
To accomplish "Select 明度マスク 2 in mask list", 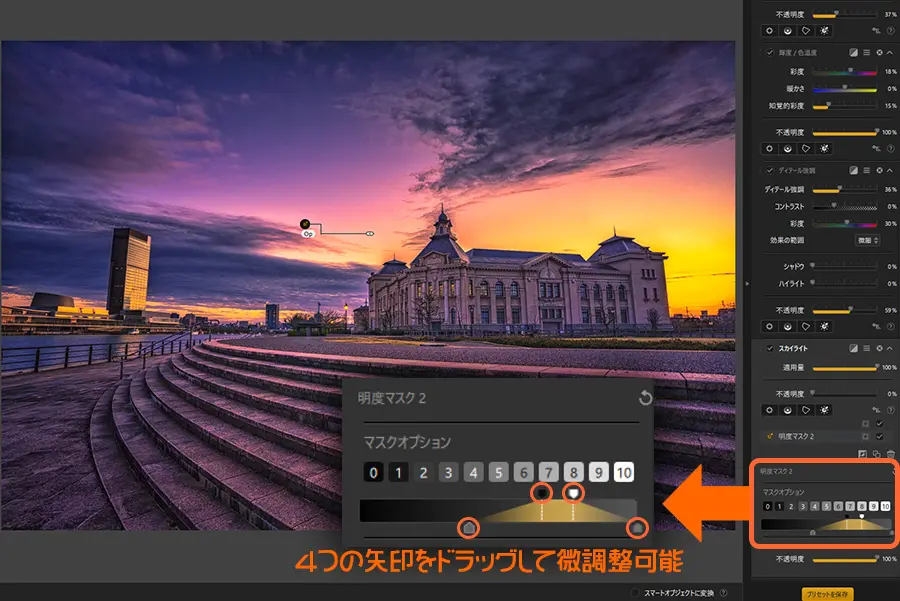I will pyautogui.click(x=796, y=437).
